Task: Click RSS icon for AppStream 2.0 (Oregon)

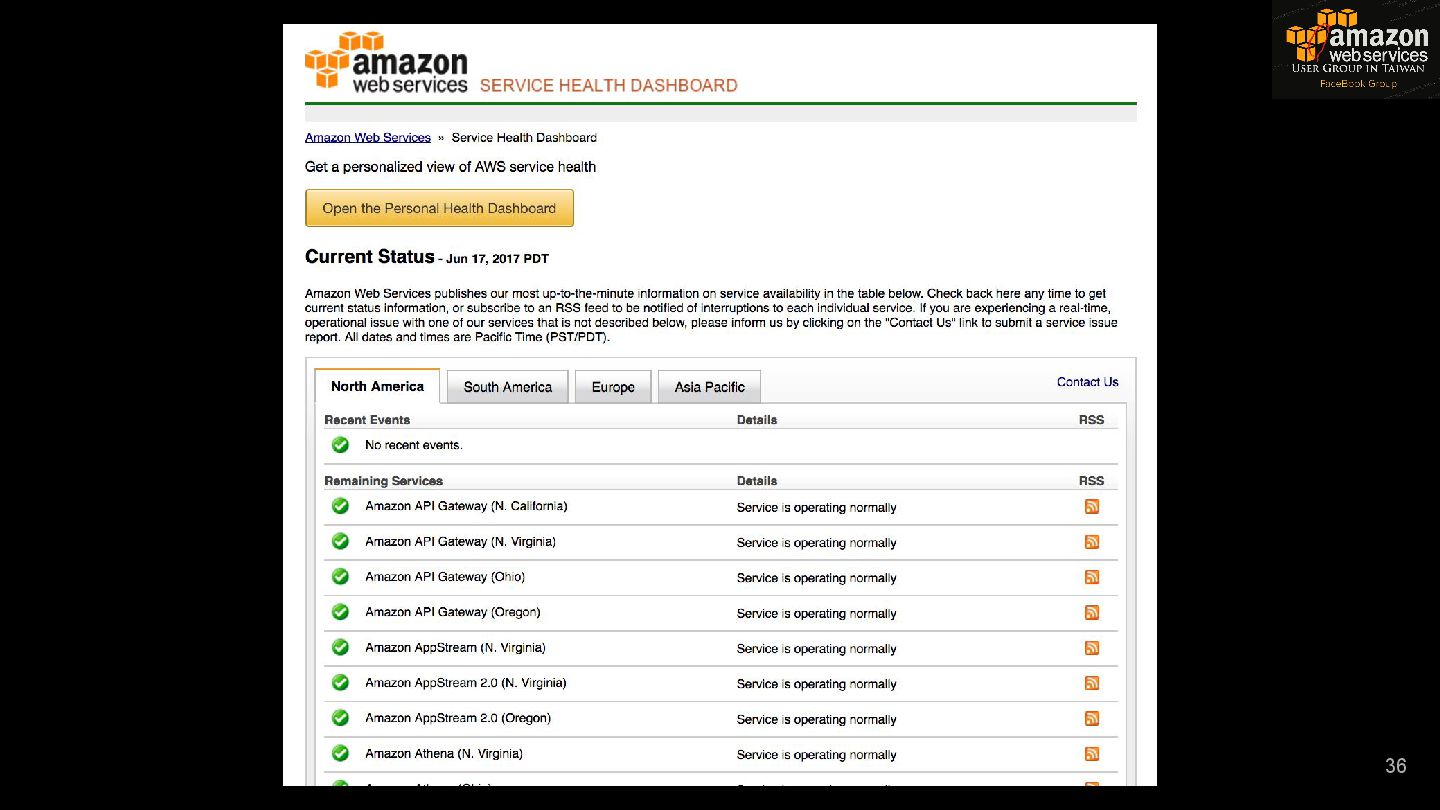Action: pos(1091,718)
